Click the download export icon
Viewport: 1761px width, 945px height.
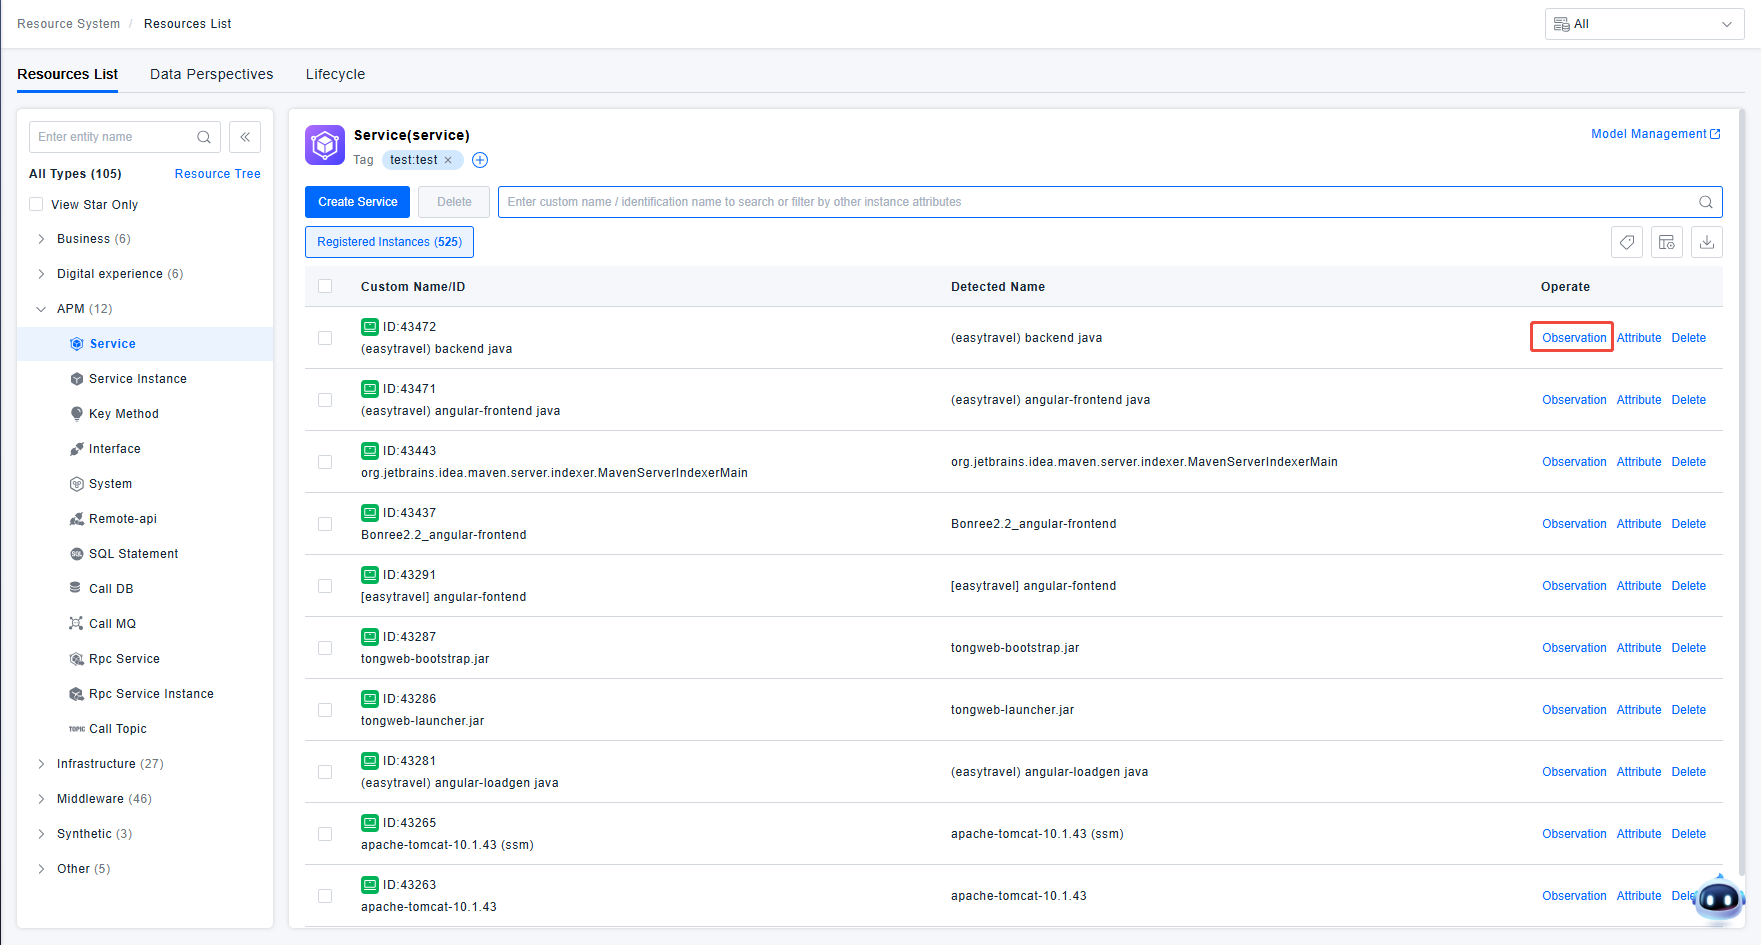point(1707,242)
